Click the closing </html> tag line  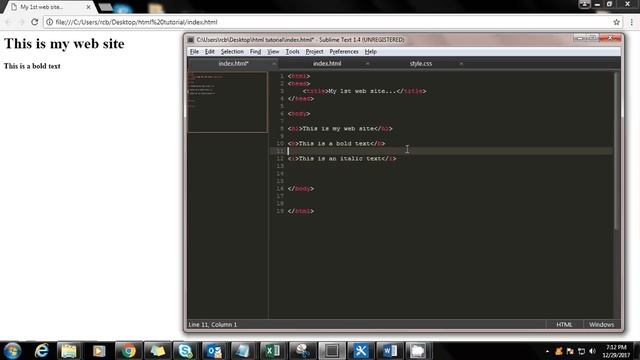click(x=300, y=211)
